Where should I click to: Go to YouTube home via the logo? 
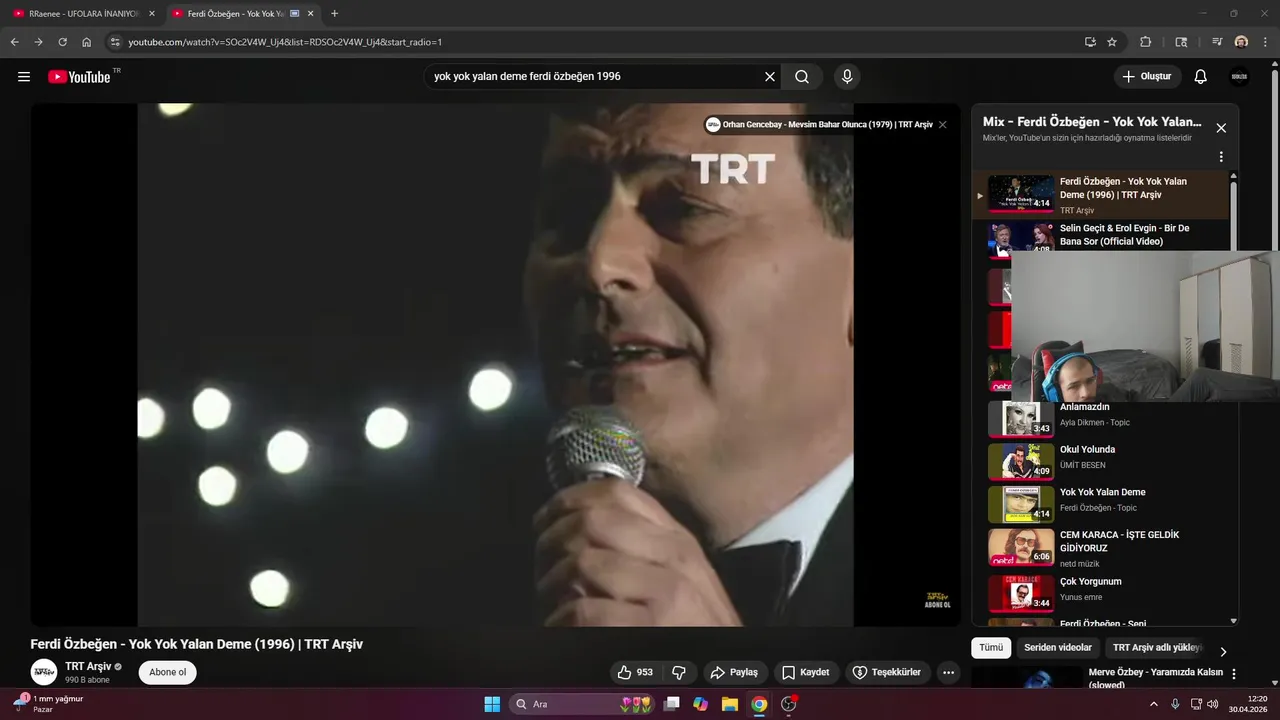point(79,77)
